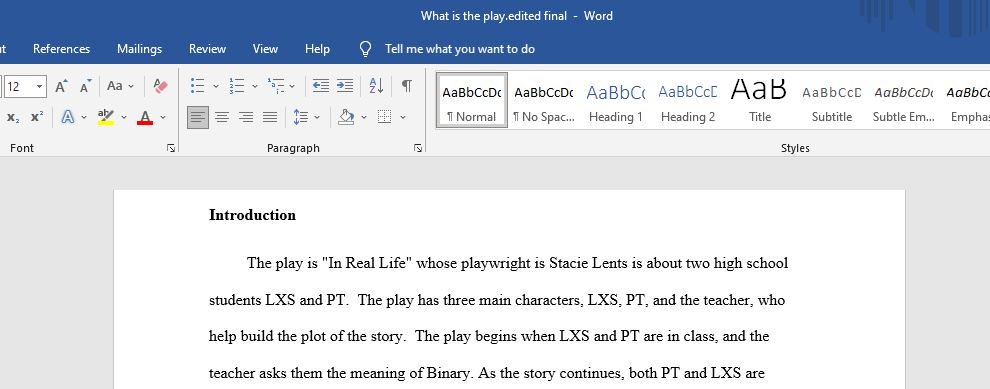The height and width of the screenshot is (389, 990).
Task: Start a numbered list
Action: pos(237,86)
